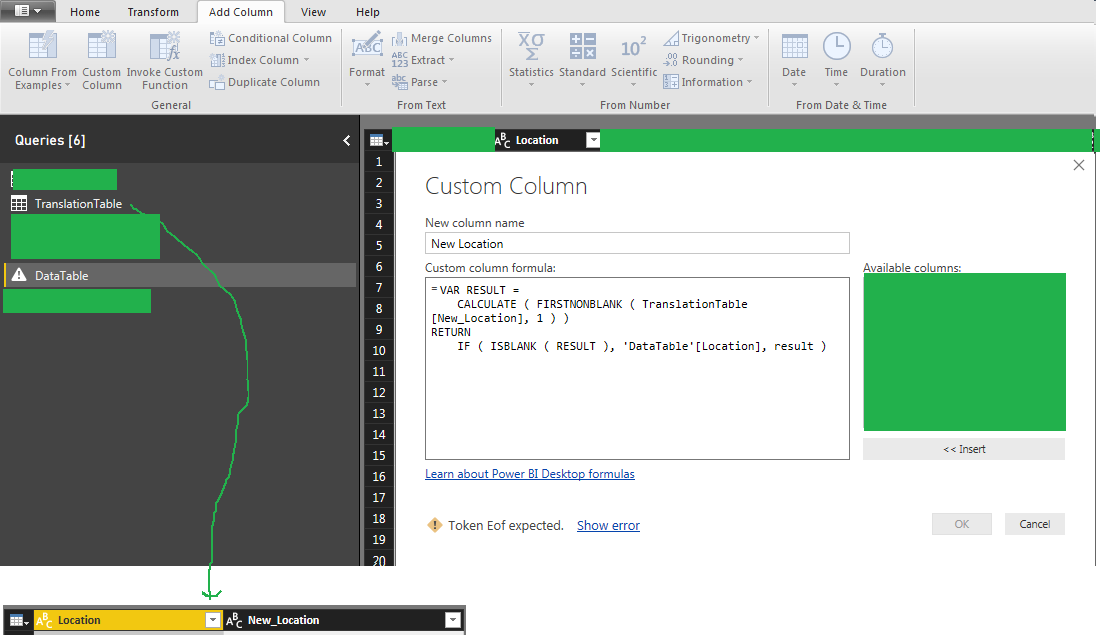The image size is (1100, 636).
Task: Click the OK button
Action: pyautogui.click(x=962, y=524)
